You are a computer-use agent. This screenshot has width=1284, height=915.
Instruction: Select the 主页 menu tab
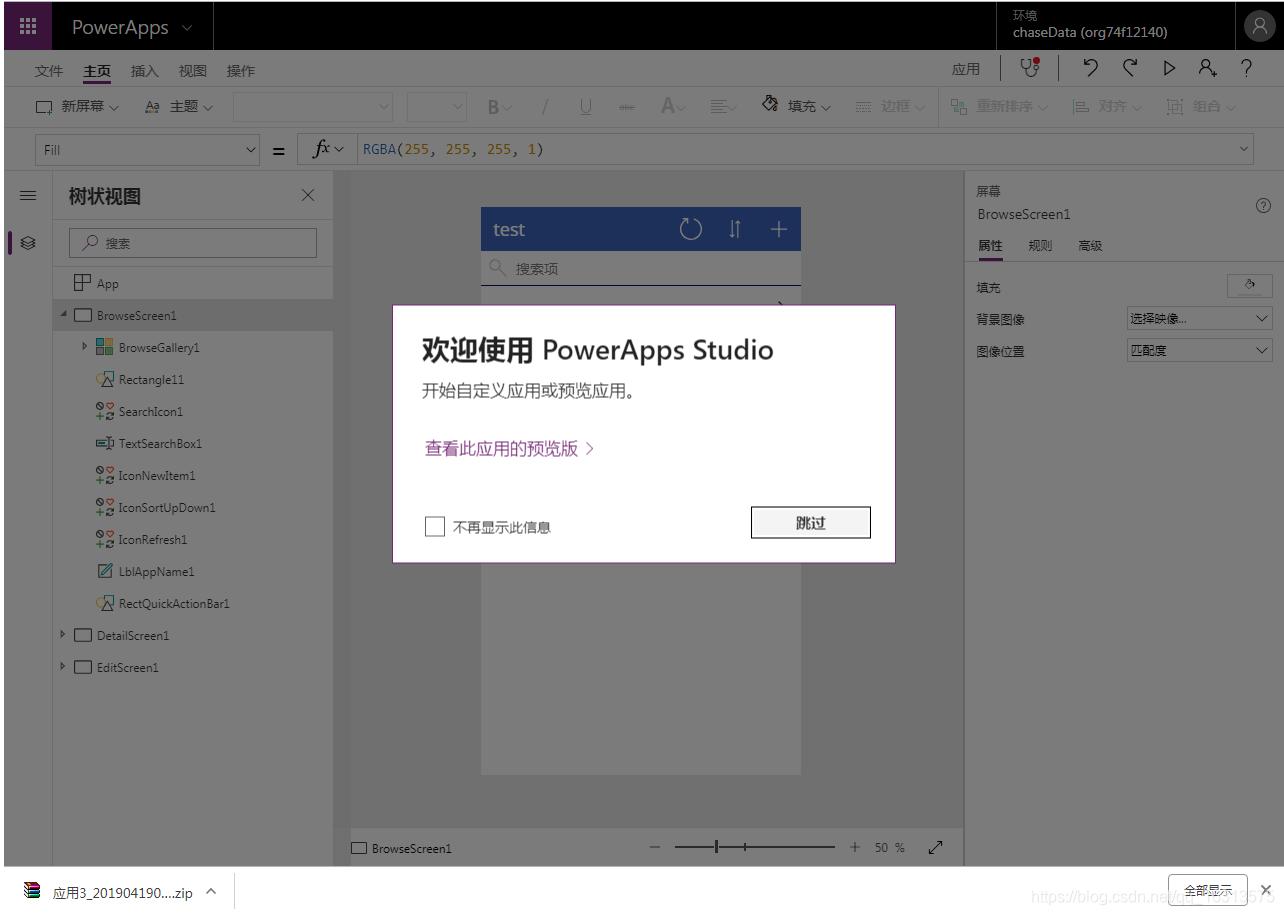click(97, 71)
